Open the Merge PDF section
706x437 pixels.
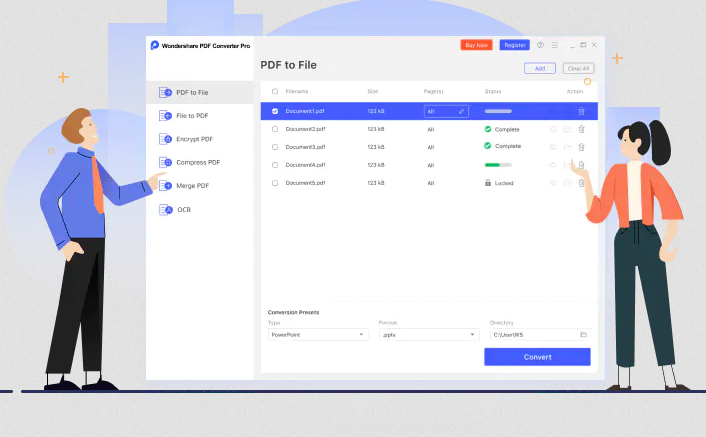[x=192, y=186]
